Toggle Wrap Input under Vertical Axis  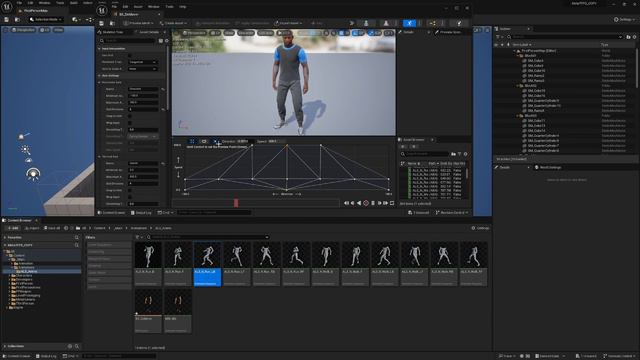coord(130,197)
